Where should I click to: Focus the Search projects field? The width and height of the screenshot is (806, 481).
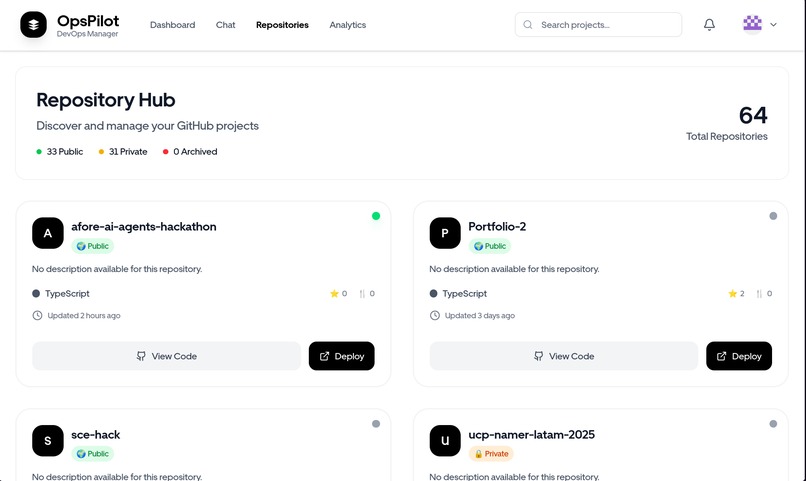[598, 25]
